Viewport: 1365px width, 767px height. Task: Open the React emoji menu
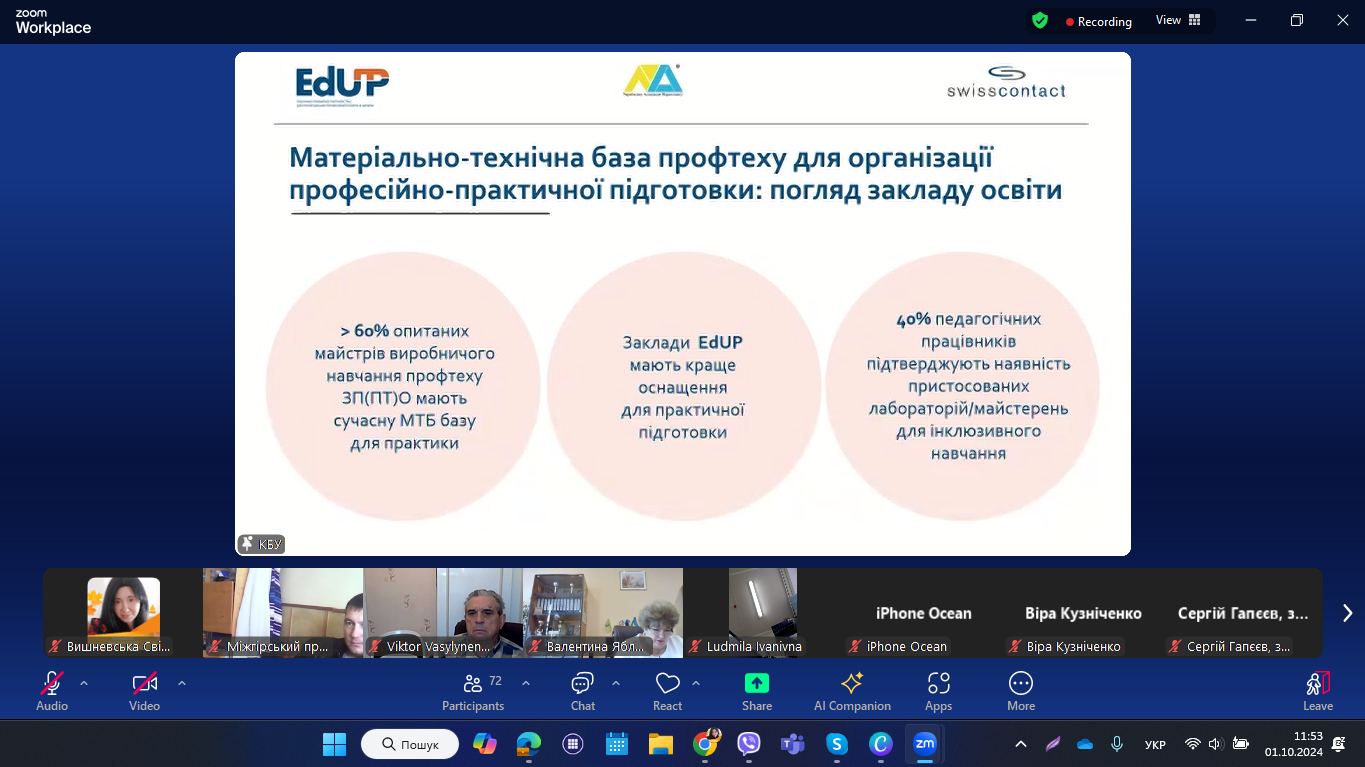667,691
